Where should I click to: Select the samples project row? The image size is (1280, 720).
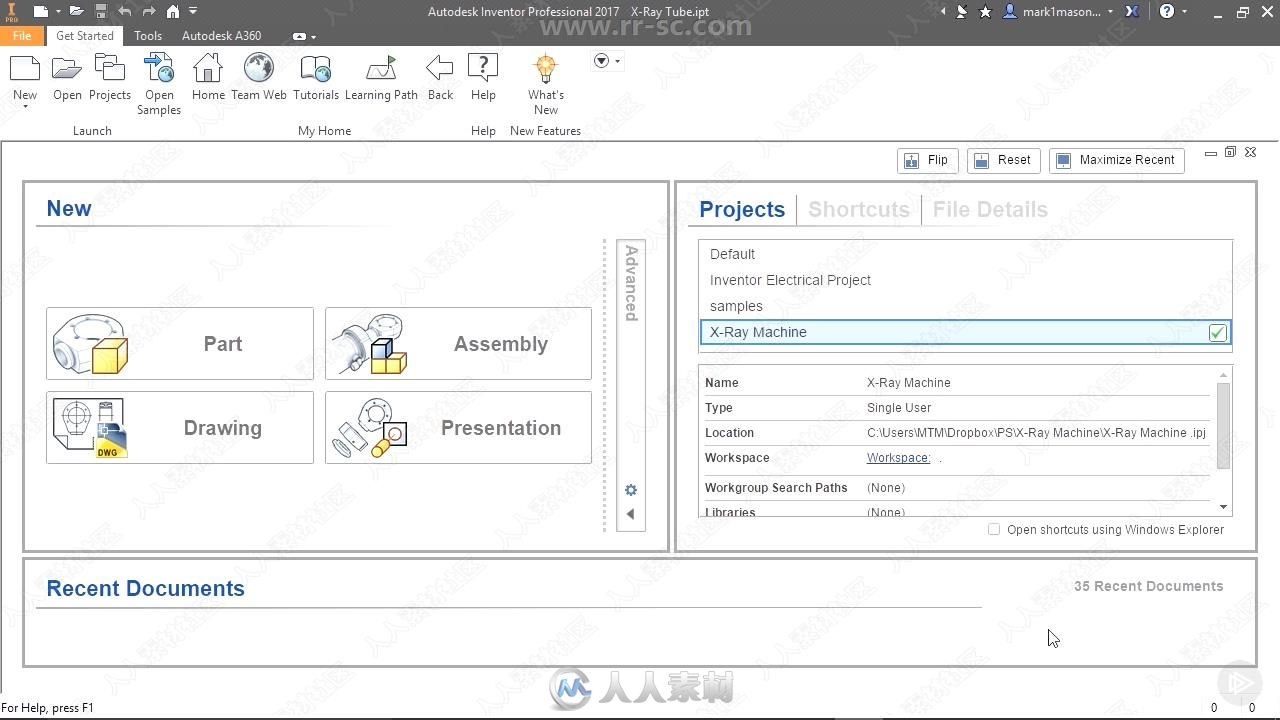click(965, 306)
